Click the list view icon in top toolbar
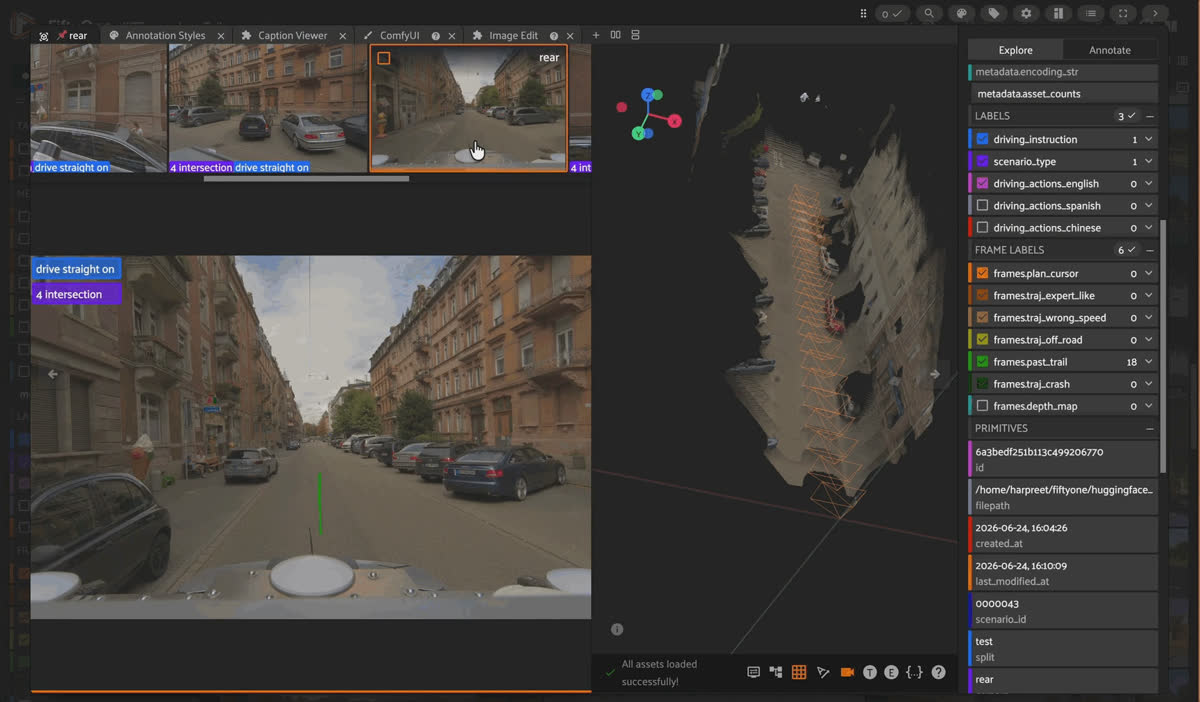1200x702 pixels. [1090, 14]
